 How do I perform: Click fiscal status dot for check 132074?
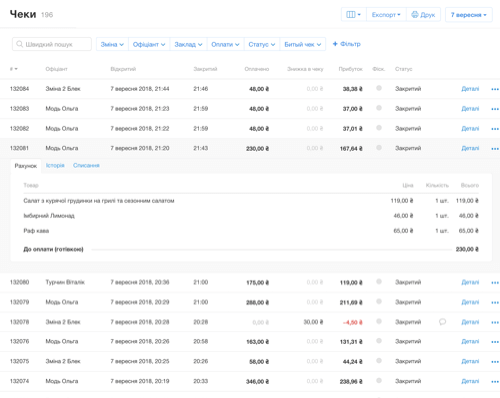[379, 381]
